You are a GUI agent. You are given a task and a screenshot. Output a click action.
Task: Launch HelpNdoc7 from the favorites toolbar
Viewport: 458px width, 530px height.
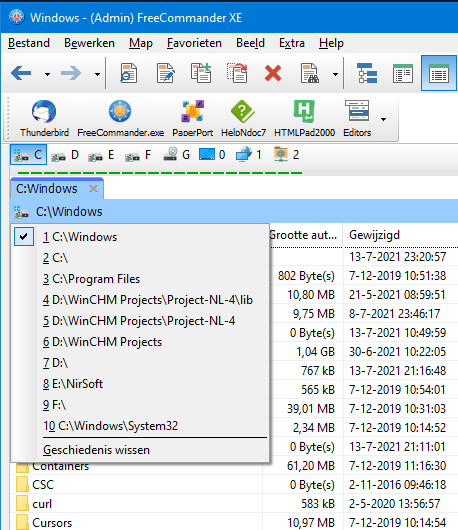[243, 118]
